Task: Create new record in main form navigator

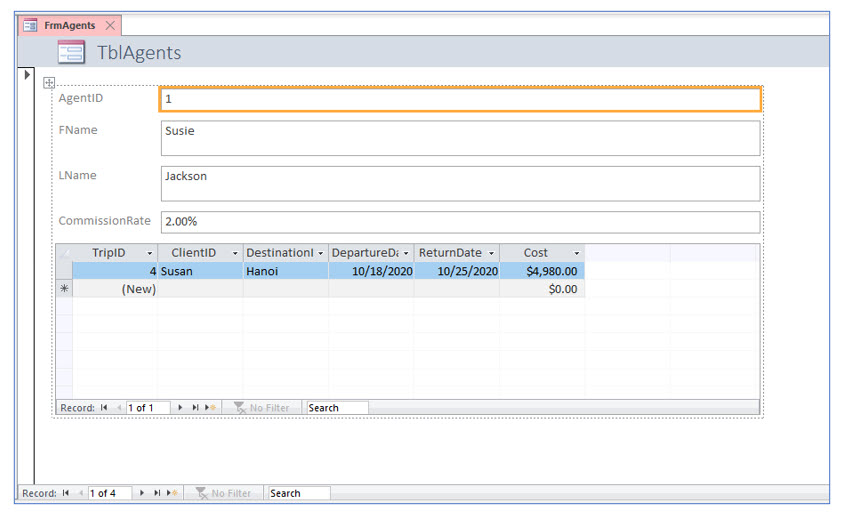Action: (172, 493)
